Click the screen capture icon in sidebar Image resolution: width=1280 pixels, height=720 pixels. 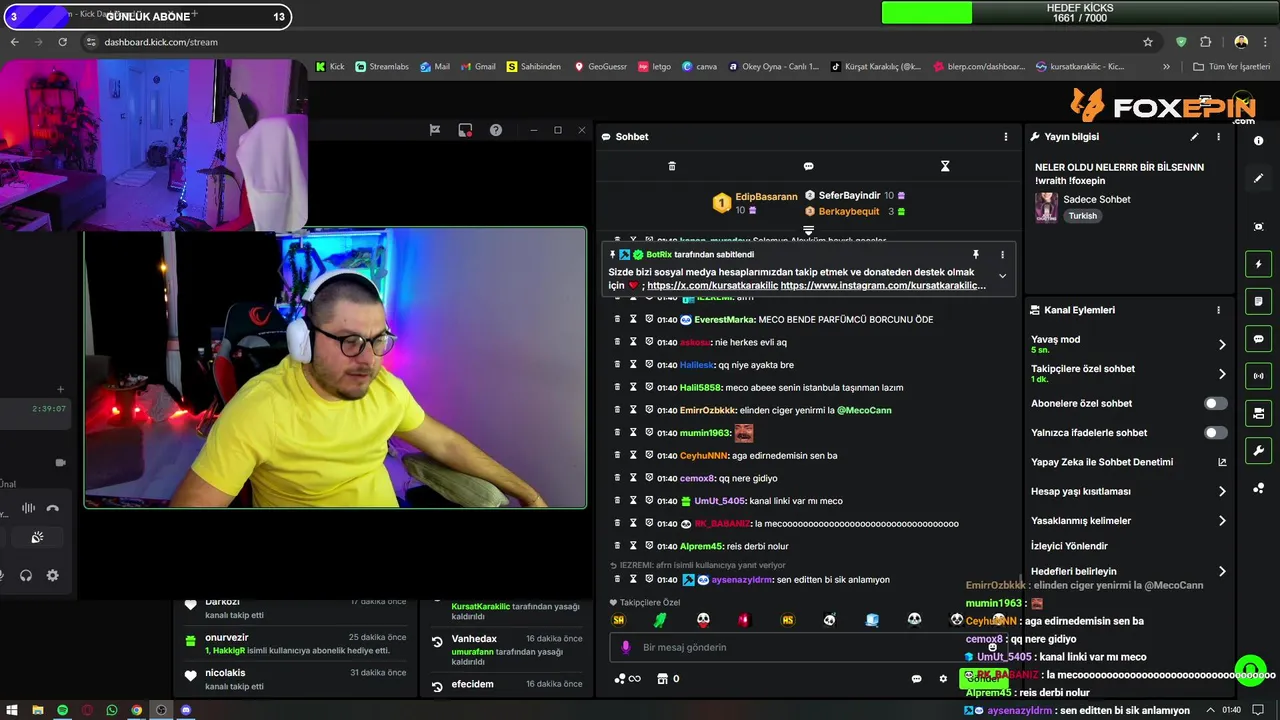1258,227
